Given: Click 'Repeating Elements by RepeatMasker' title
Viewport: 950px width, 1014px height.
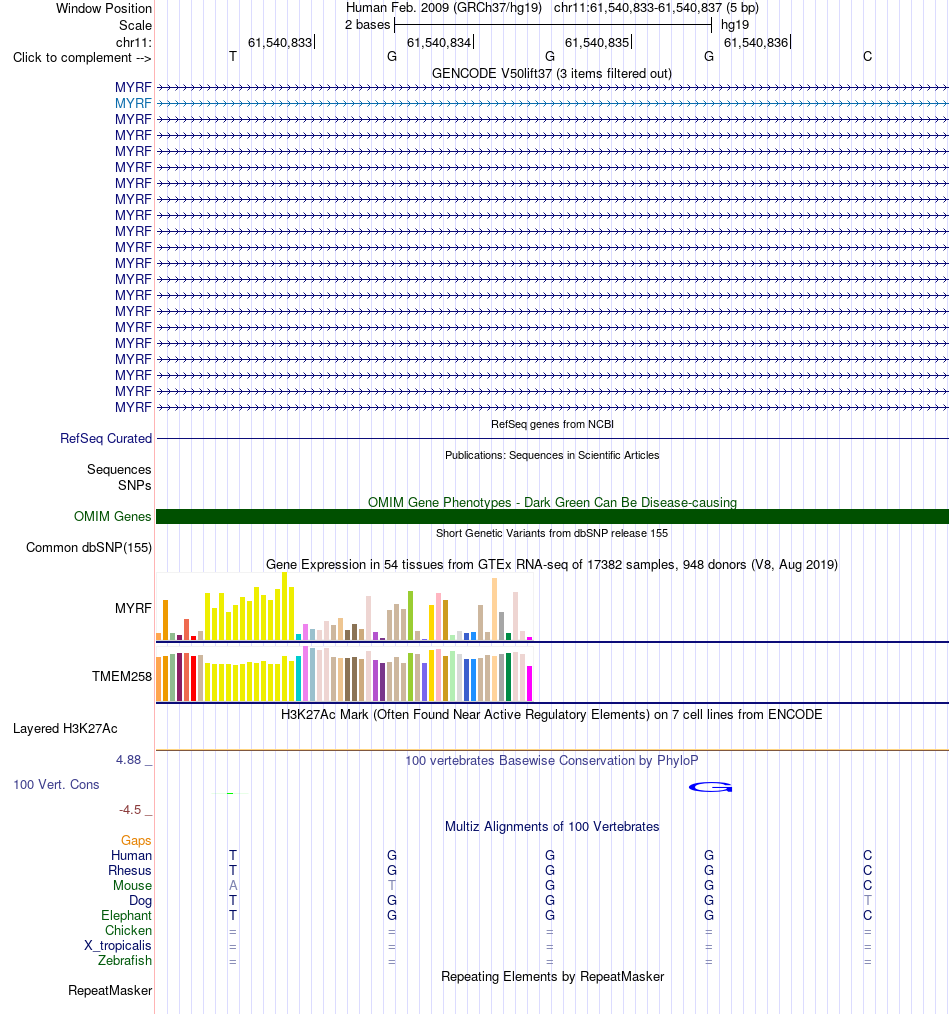Looking at the screenshot, I should pos(552,976).
